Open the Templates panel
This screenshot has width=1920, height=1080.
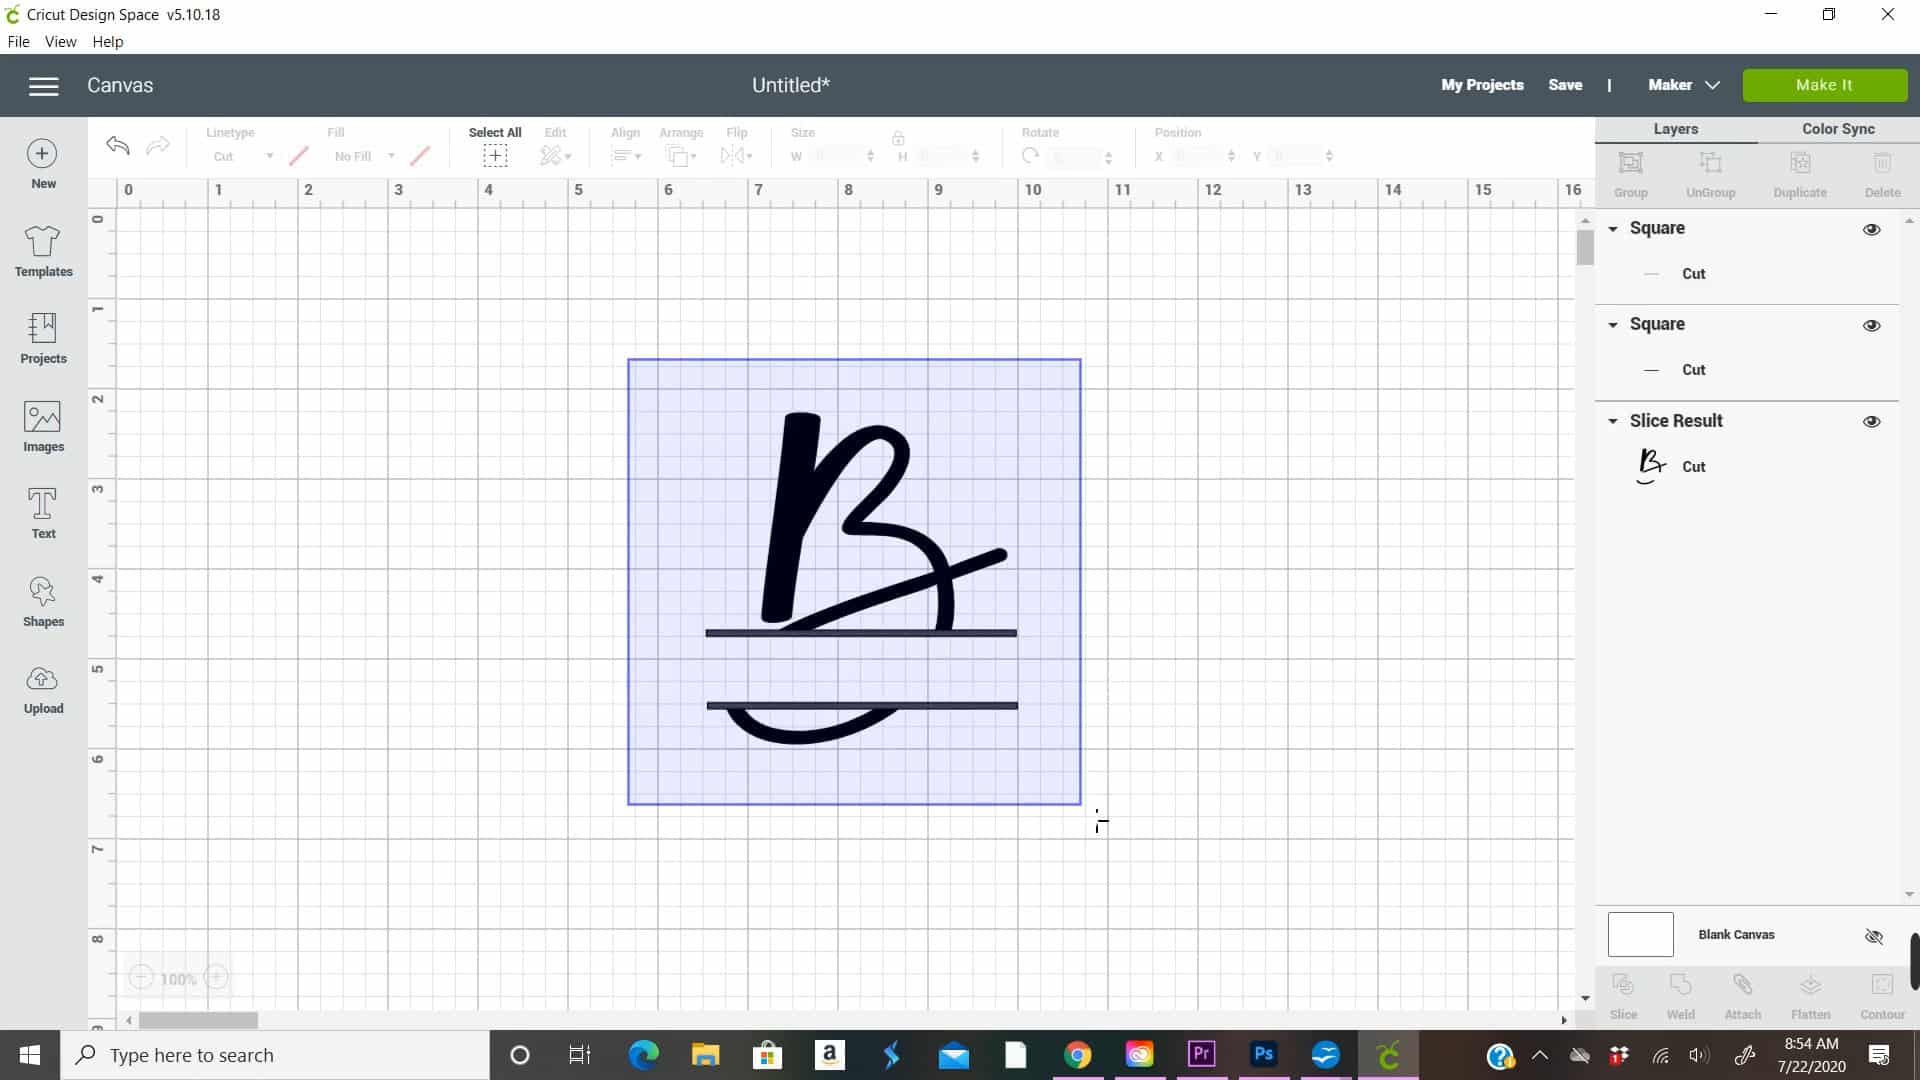pos(43,250)
